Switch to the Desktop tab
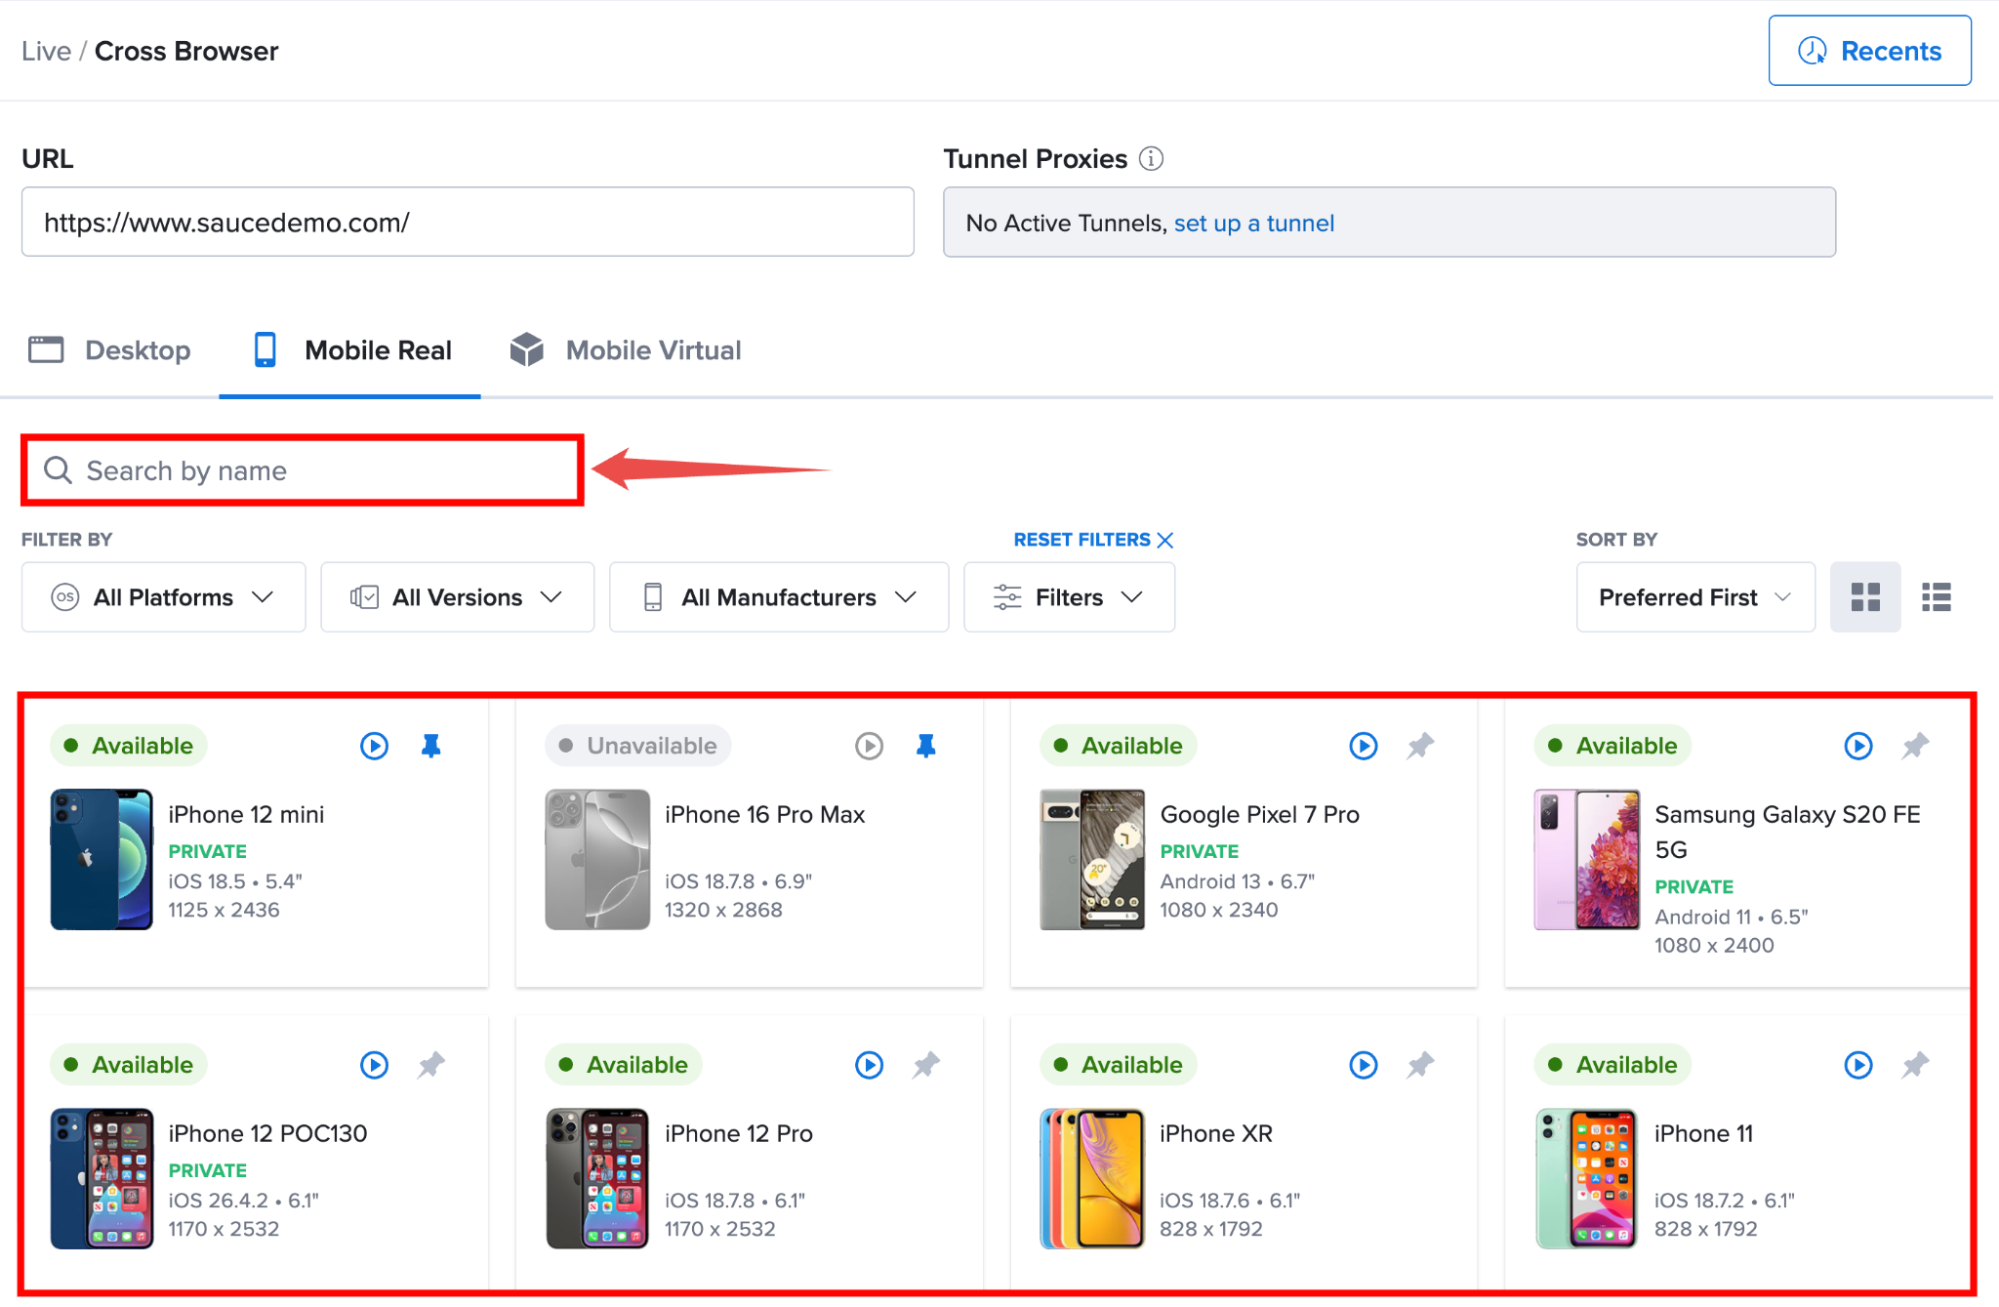 110,350
